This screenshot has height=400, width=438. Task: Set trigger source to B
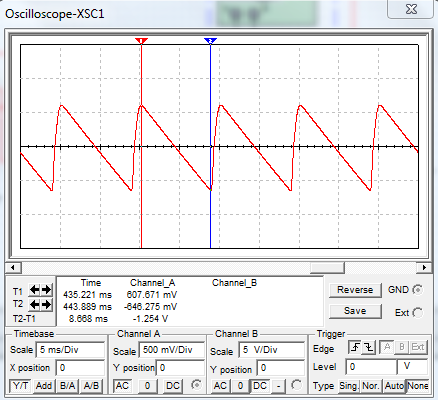pyautogui.click(x=402, y=348)
